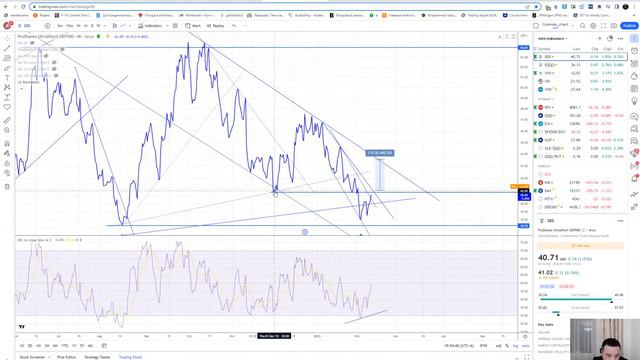Open the favorite indicators dropdown arrow

[x=167, y=26]
